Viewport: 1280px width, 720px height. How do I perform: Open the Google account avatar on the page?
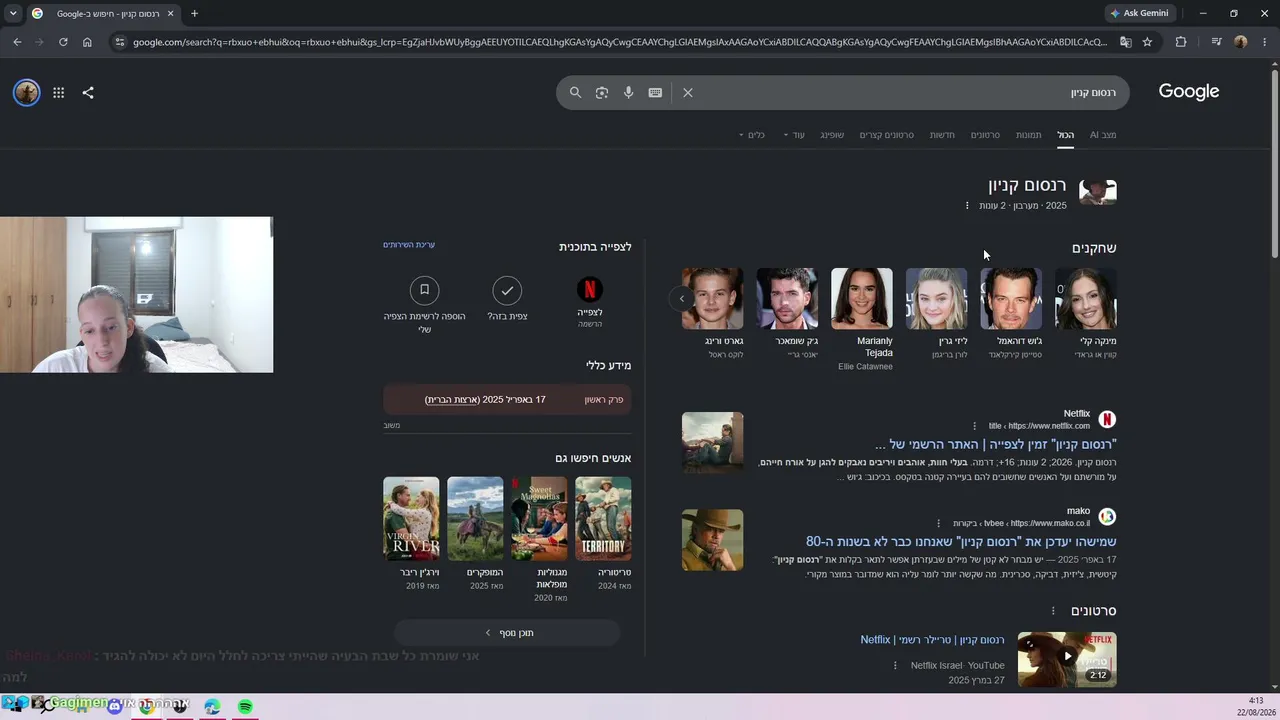[x=26, y=92]
